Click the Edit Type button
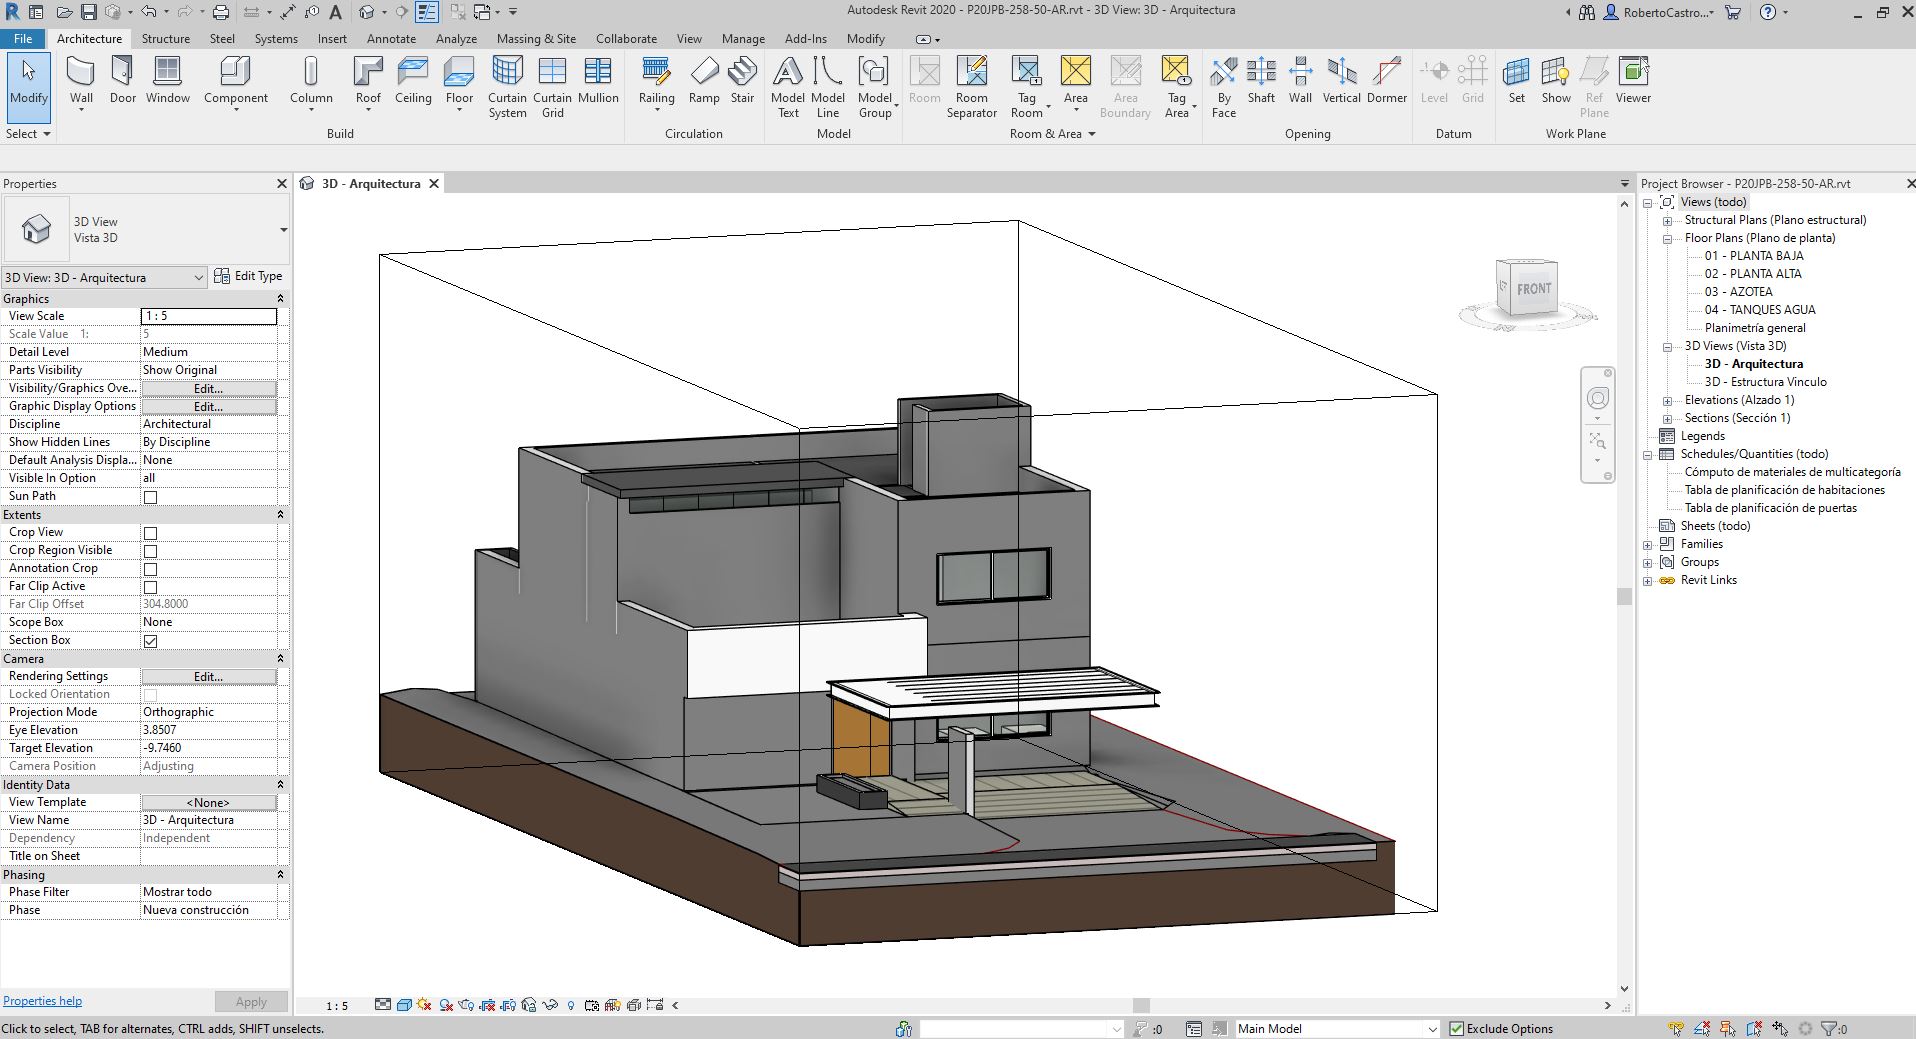1916x1039 pixels. [248, 276]
